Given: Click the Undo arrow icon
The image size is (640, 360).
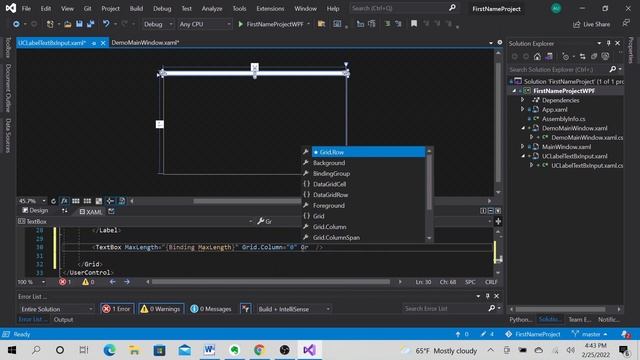Looking at the screenshot, I should click(106, 24).
